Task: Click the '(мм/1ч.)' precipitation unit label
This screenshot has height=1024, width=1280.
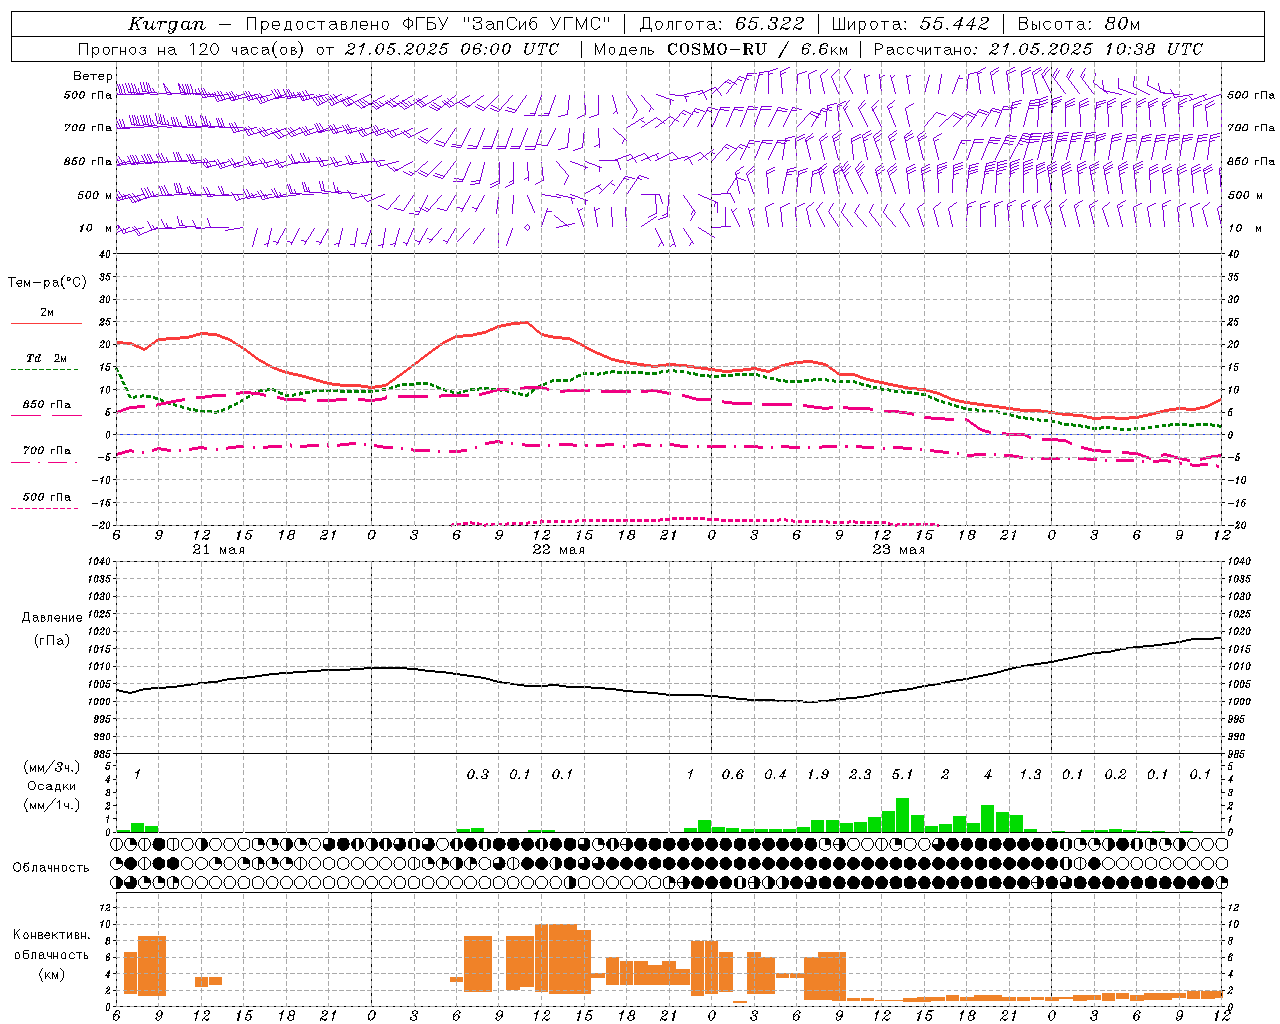Action: coord(52,804)
